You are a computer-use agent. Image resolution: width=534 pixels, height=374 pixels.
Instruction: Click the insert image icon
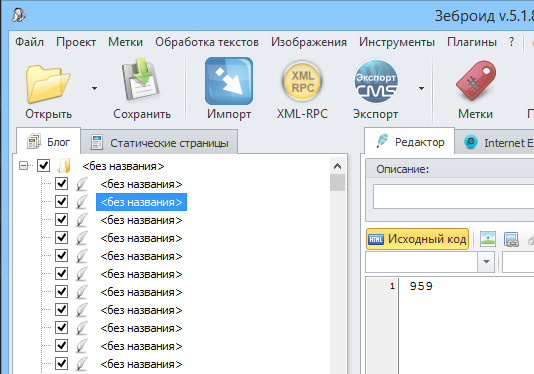coord(488,239)
